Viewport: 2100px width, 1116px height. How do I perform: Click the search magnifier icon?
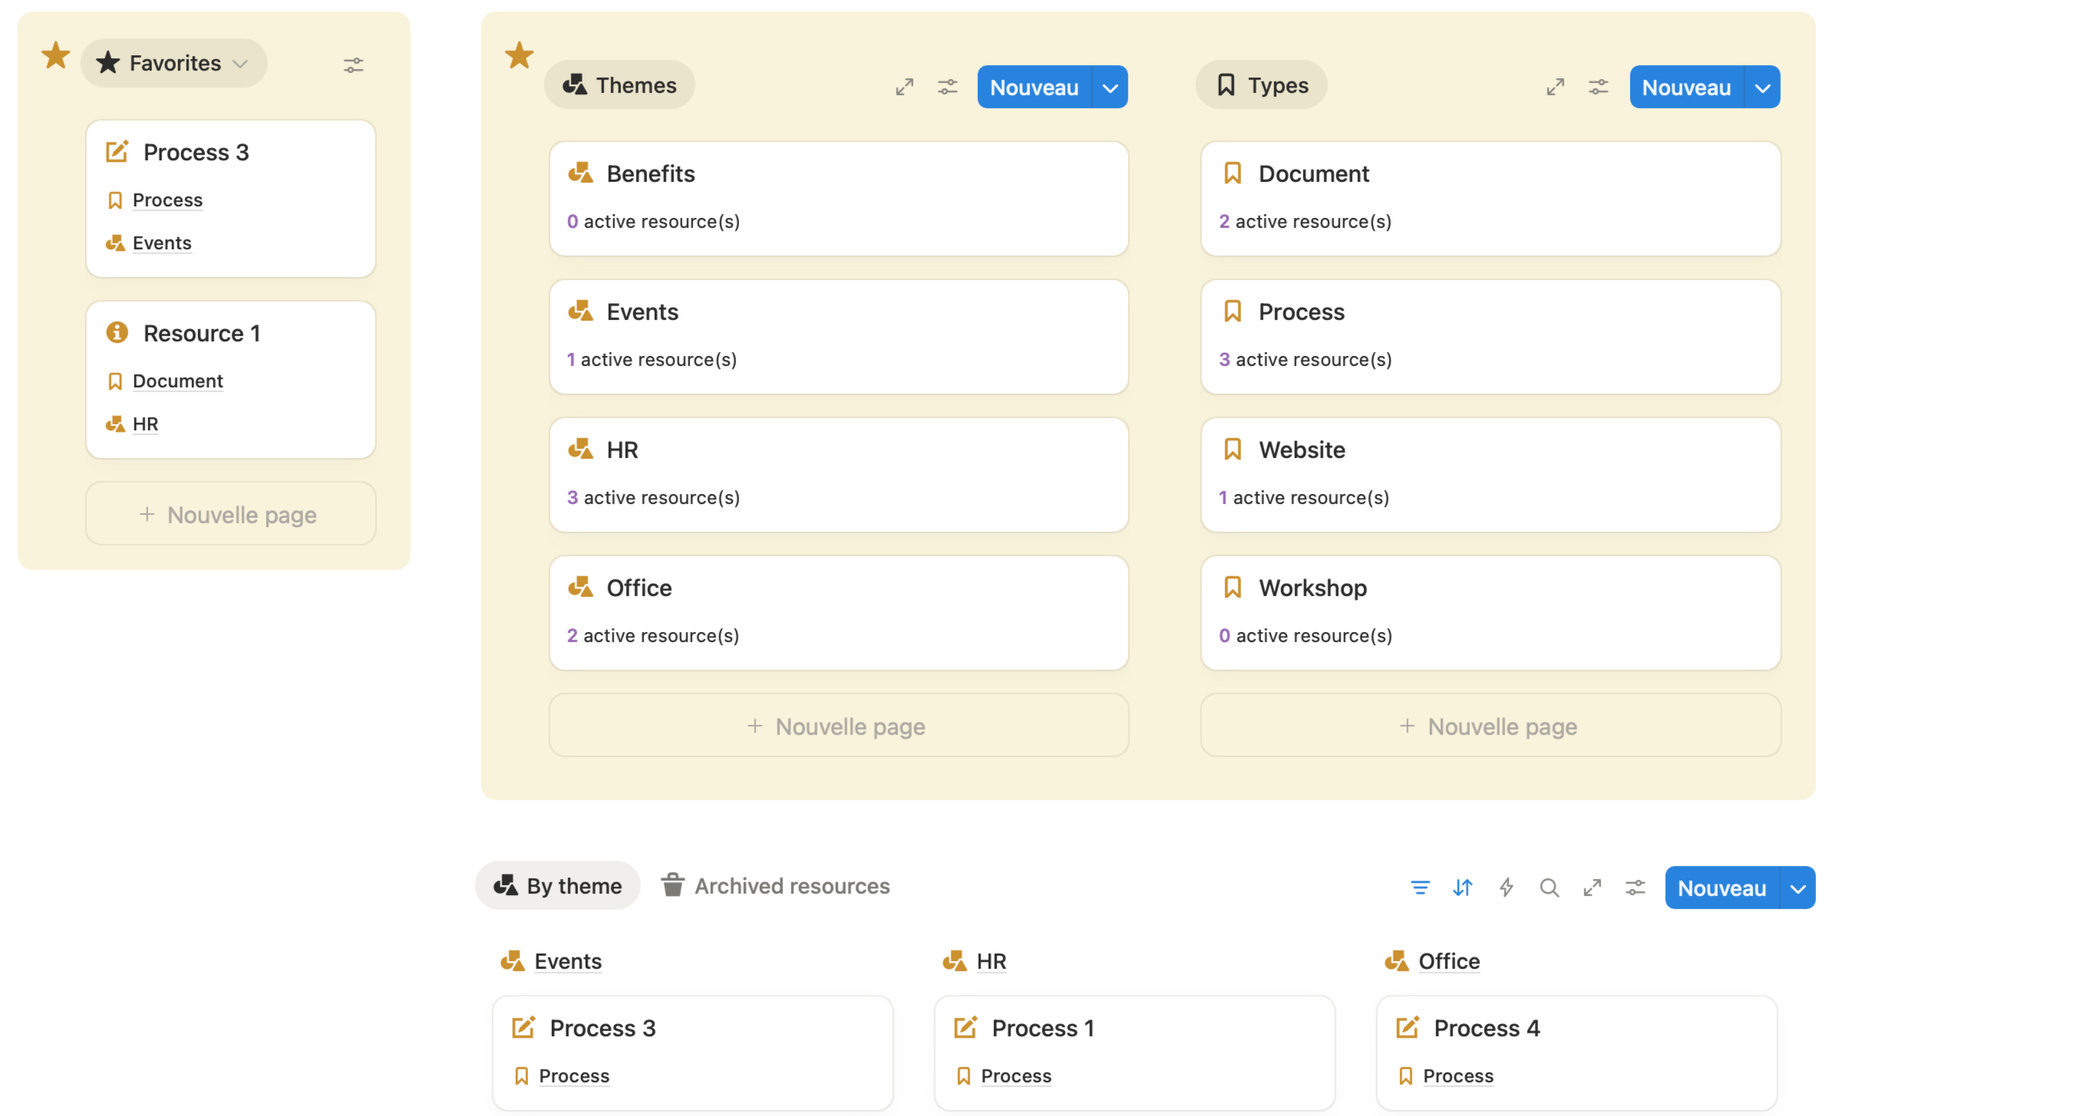[x=1549, y=887]
